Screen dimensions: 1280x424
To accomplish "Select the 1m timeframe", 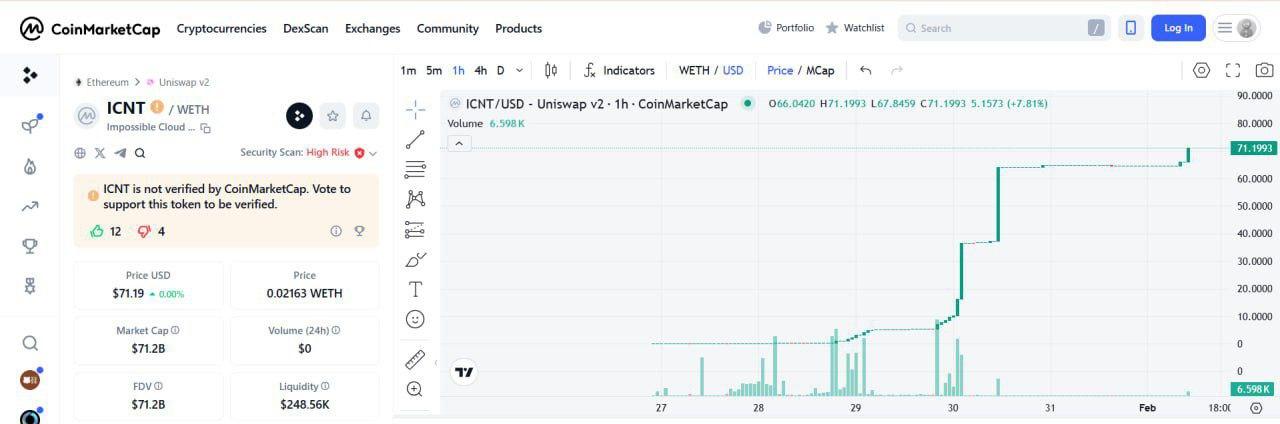I will [x=408, y=70].
